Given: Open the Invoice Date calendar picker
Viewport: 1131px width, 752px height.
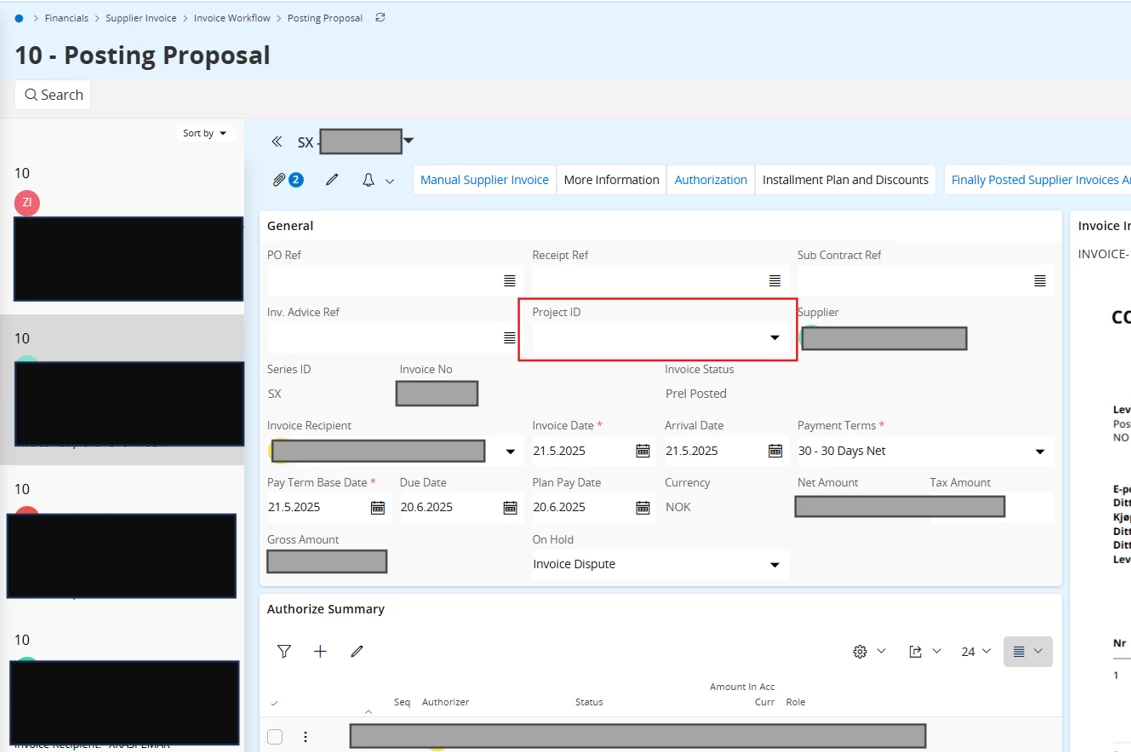Looking at the screenshot, I should (x=643, y=451).
